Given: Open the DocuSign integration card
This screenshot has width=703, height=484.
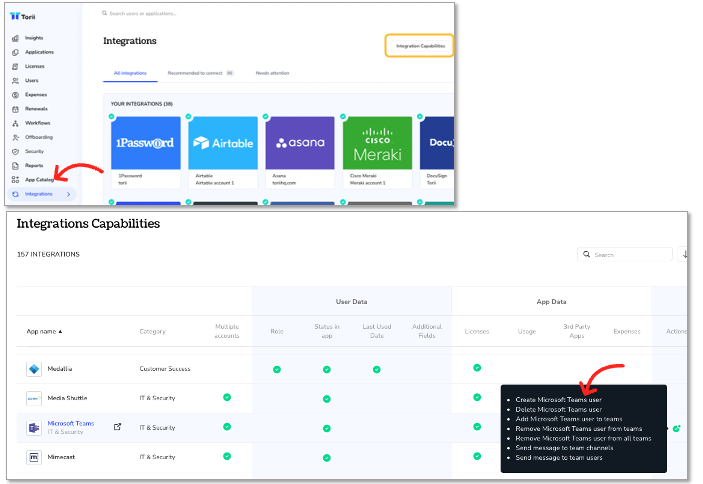Looking at the screenshot, I should (437, 152).
